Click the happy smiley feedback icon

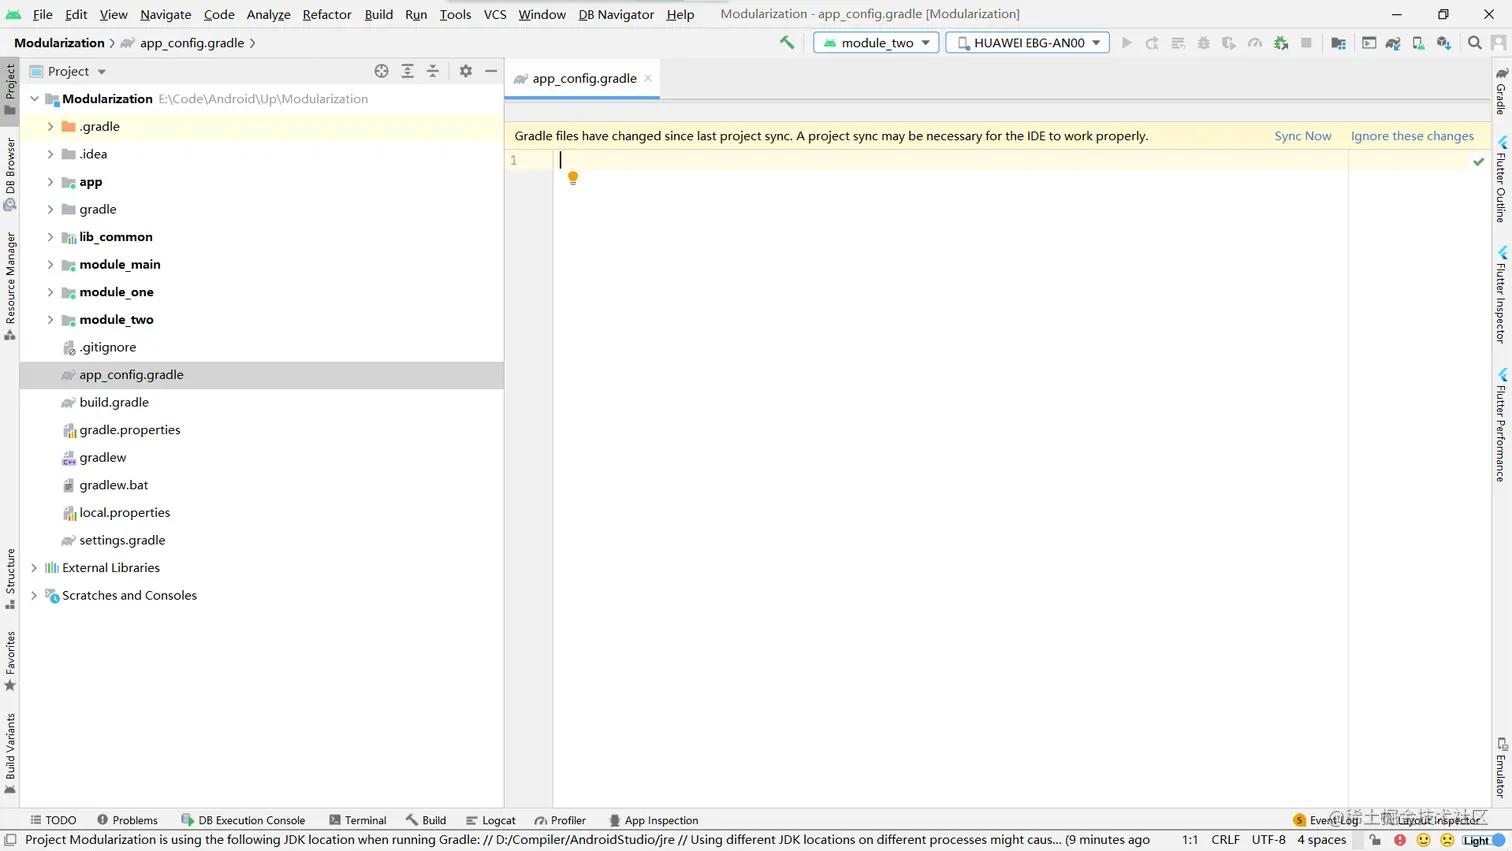tap(1424, 840)
